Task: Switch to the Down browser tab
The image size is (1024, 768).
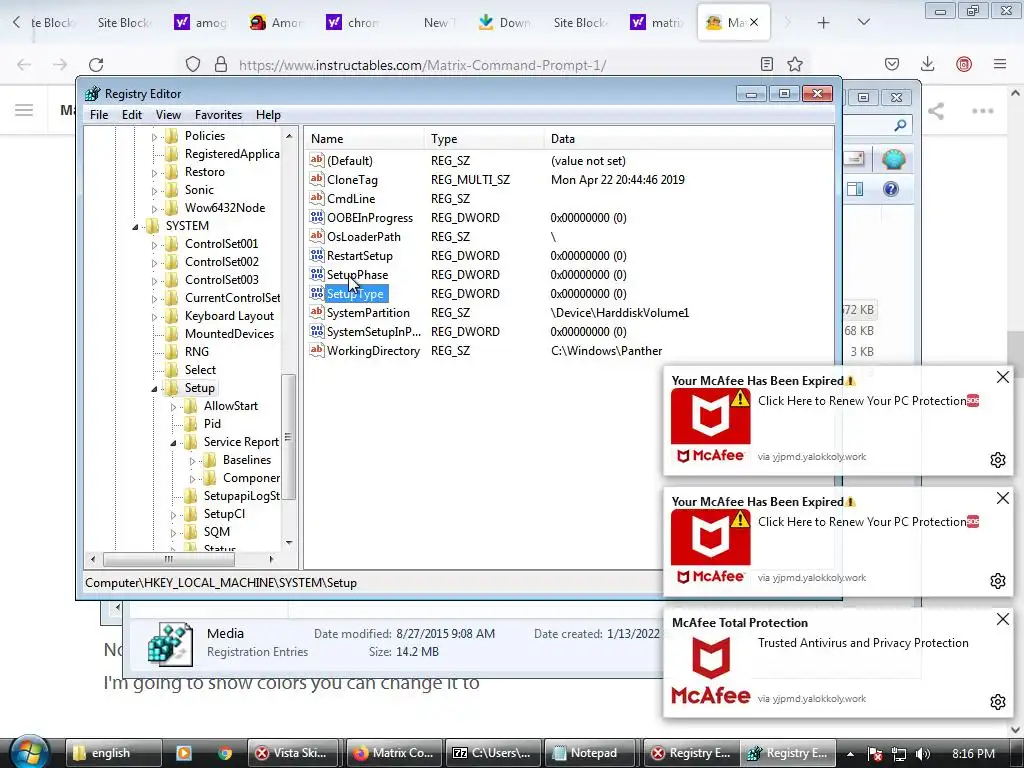Action: pos(505,23)
